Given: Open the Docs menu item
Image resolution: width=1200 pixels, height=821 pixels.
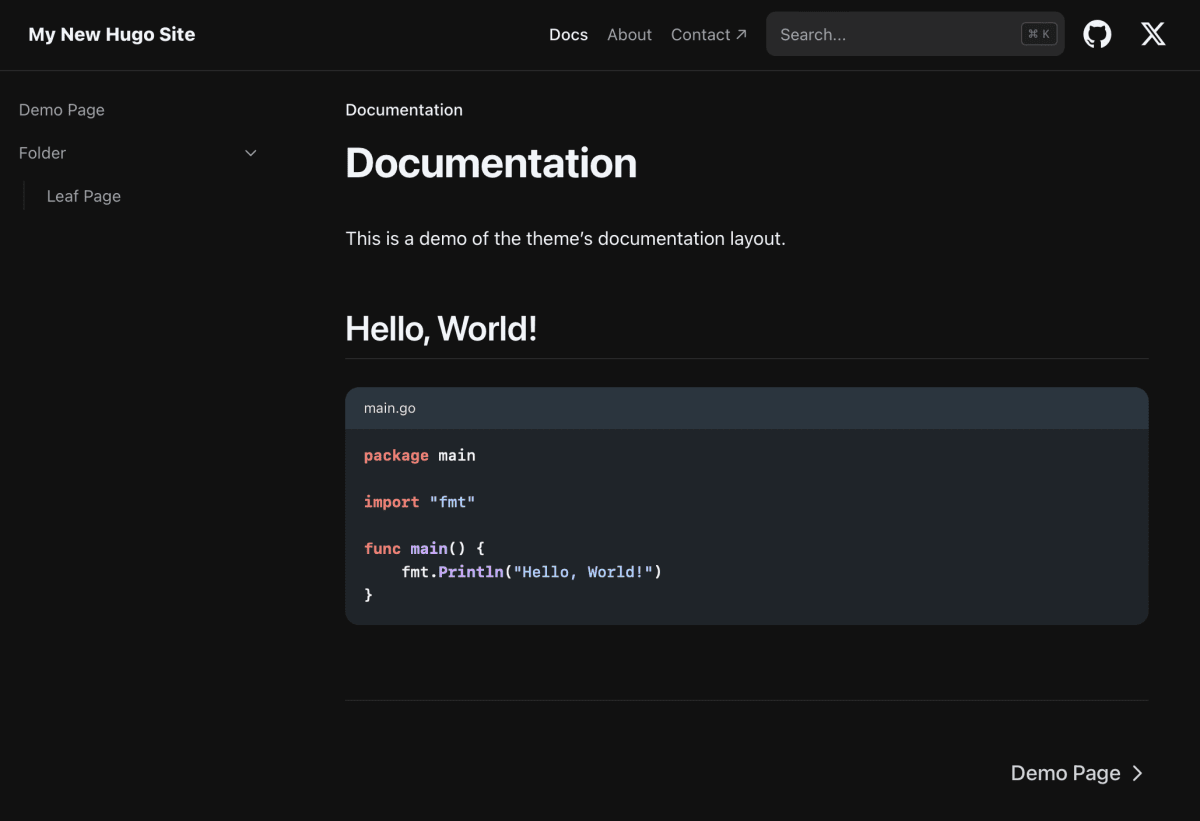Looking at the screenshot, I should (x=568, y=34).
